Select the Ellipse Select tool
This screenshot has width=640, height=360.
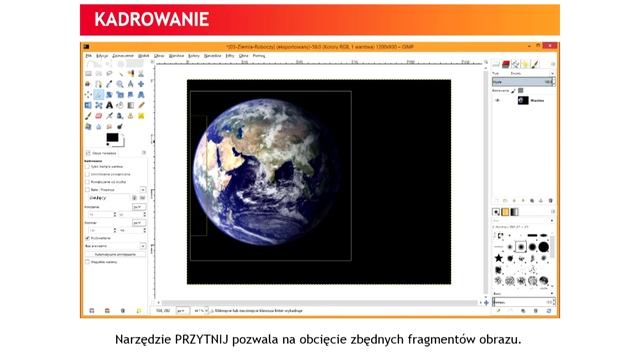pyautogui.click(x=99, y=74)
